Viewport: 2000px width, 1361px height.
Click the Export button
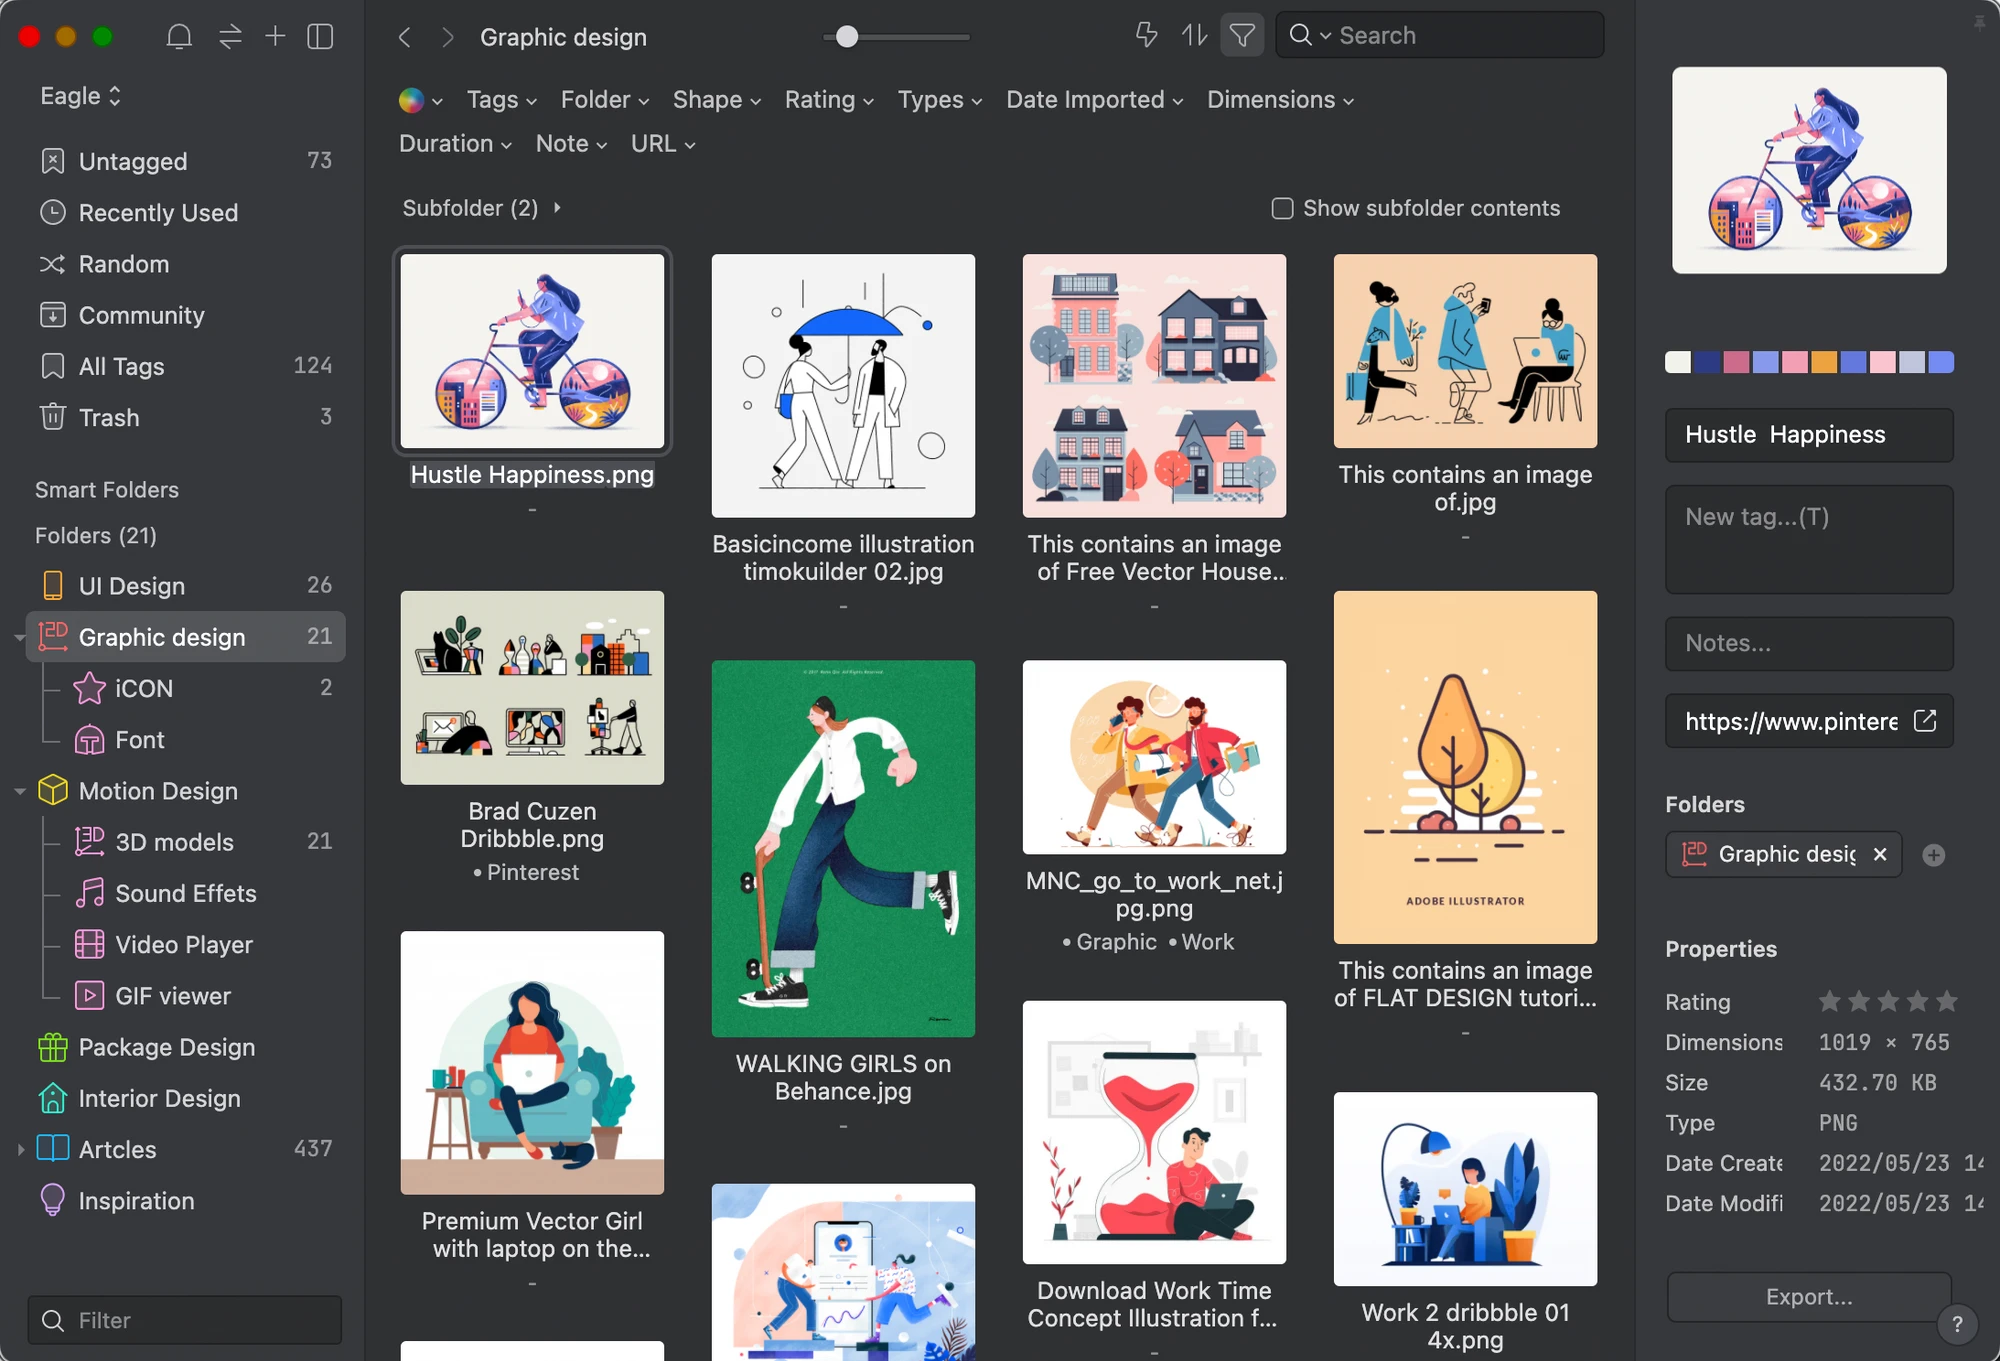tap(1809, 1297)
